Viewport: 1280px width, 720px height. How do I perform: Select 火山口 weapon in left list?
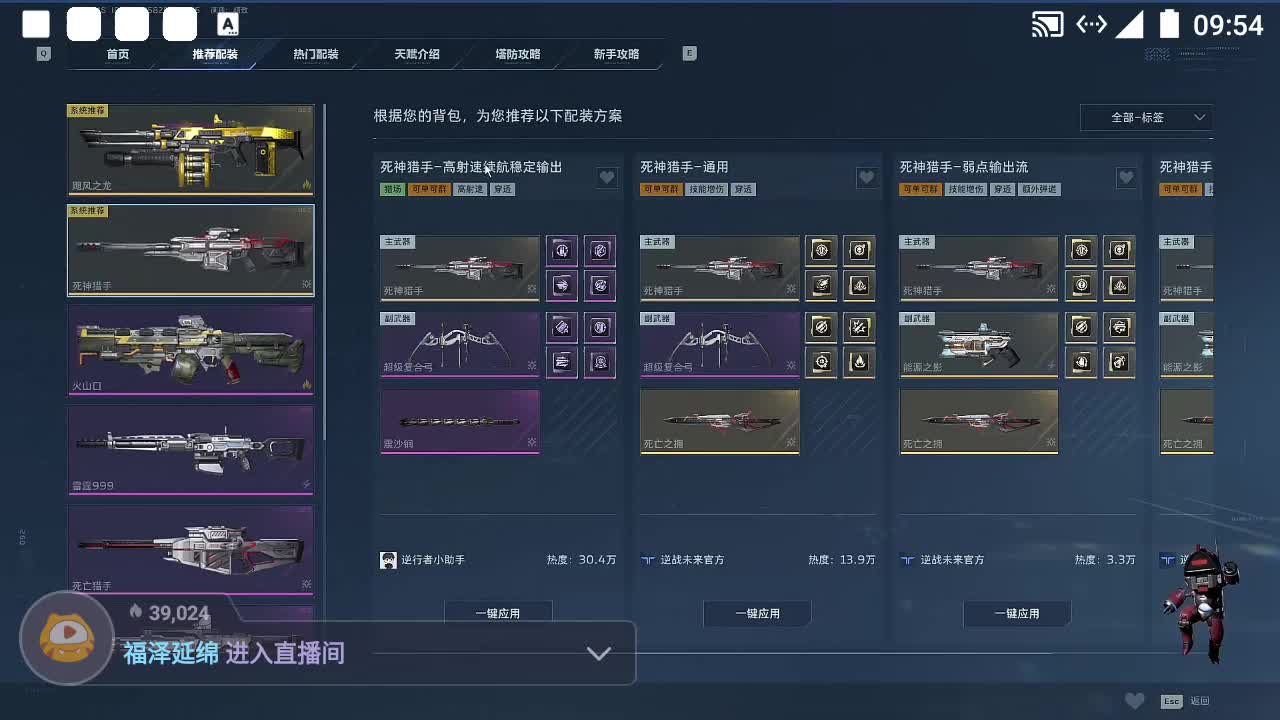click(191, 350)
